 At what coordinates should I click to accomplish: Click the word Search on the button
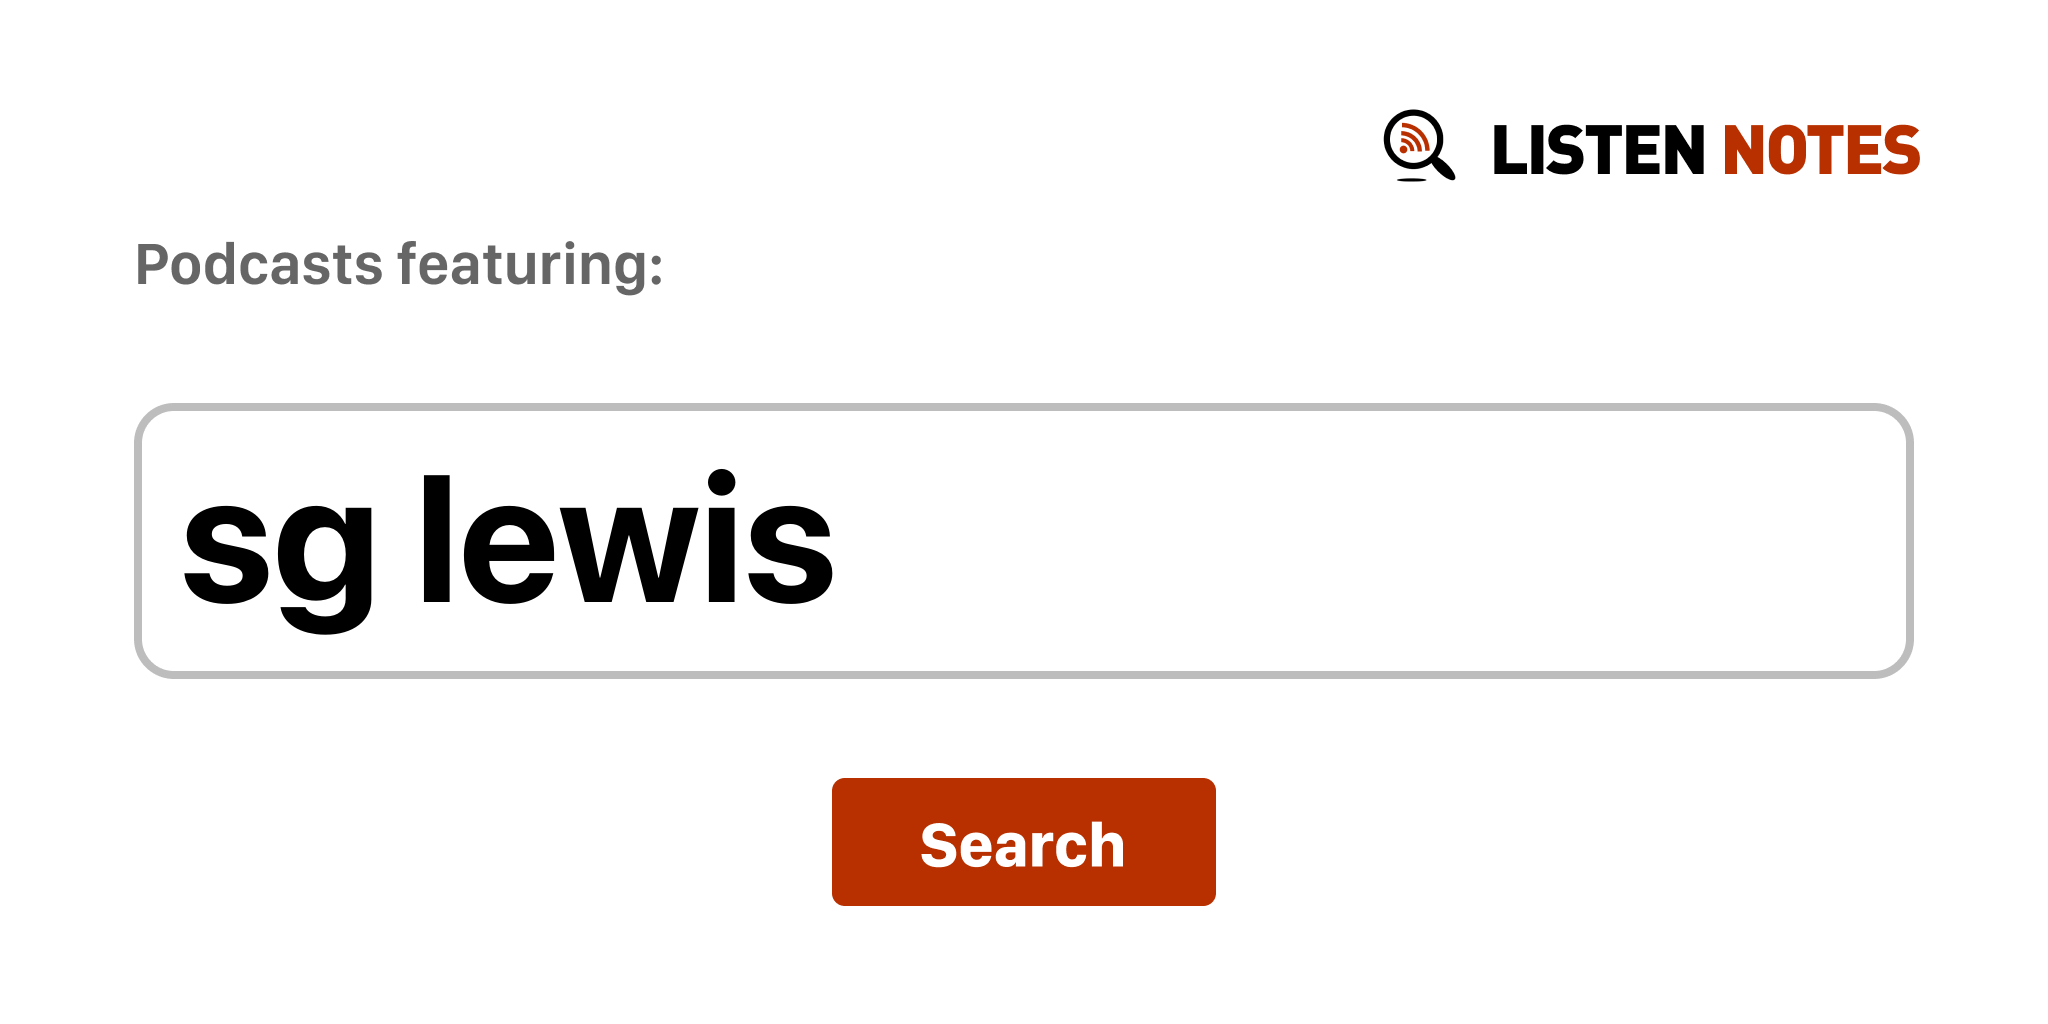(1023, 845)
